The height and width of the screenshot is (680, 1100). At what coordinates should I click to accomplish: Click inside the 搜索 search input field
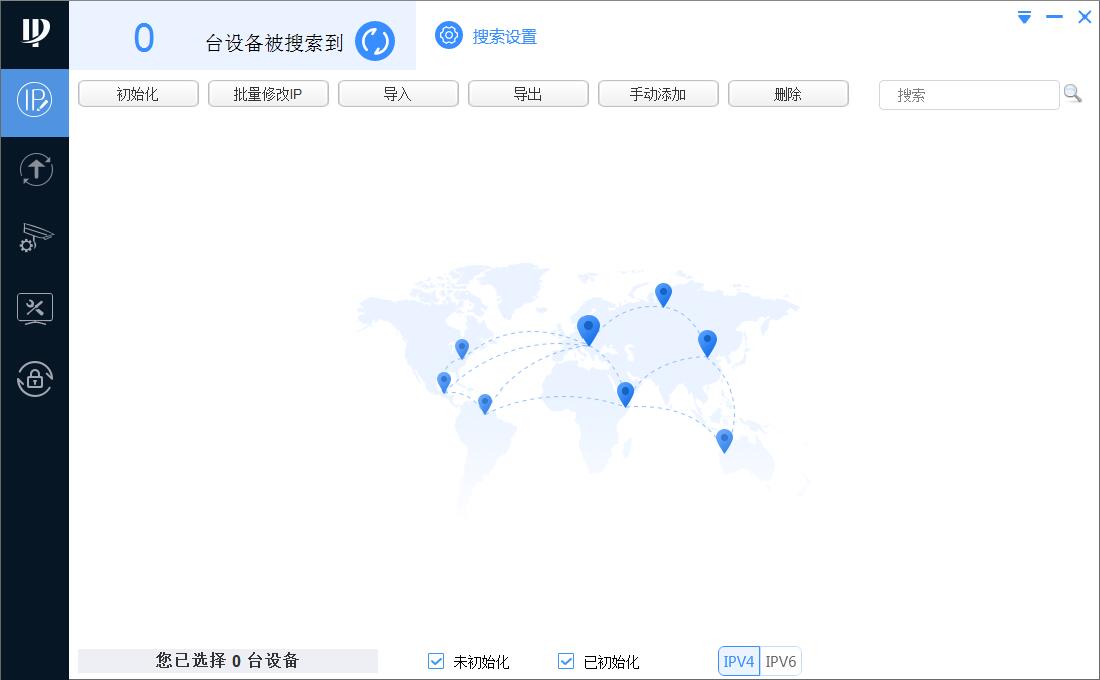(x=960, y=94)
